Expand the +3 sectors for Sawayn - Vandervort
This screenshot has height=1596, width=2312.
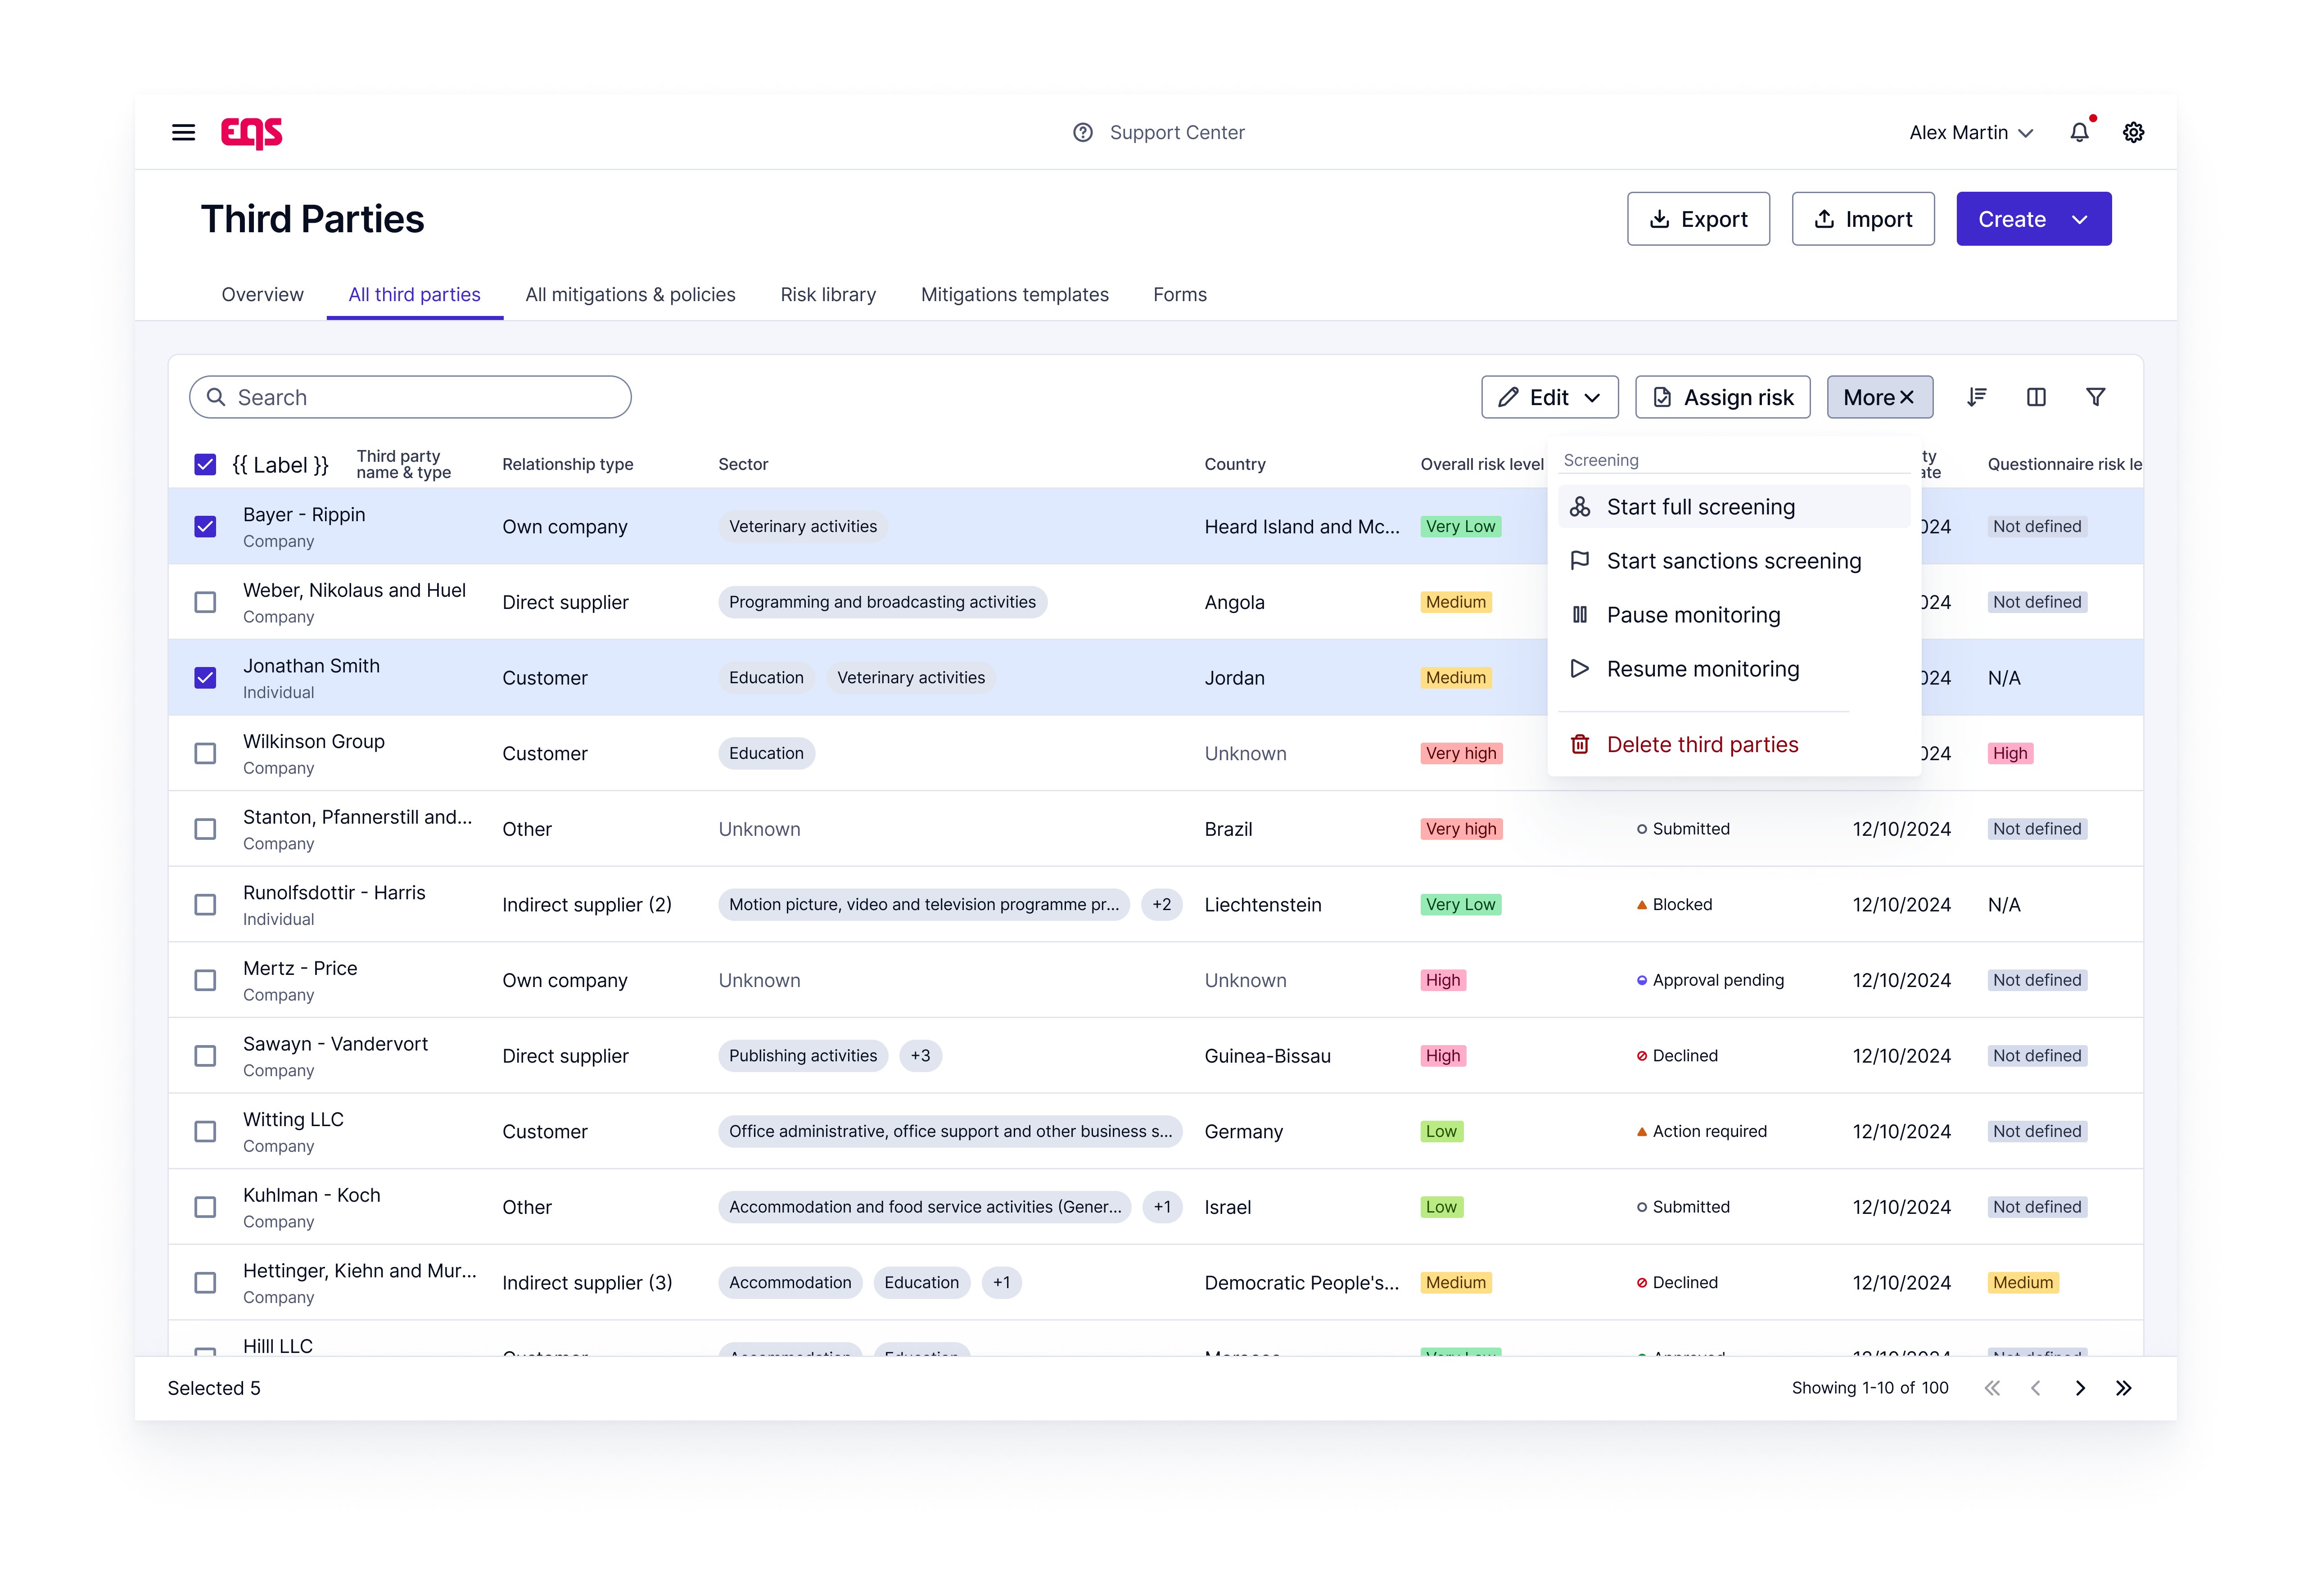pyautogui.click(x=920, y=1055)
